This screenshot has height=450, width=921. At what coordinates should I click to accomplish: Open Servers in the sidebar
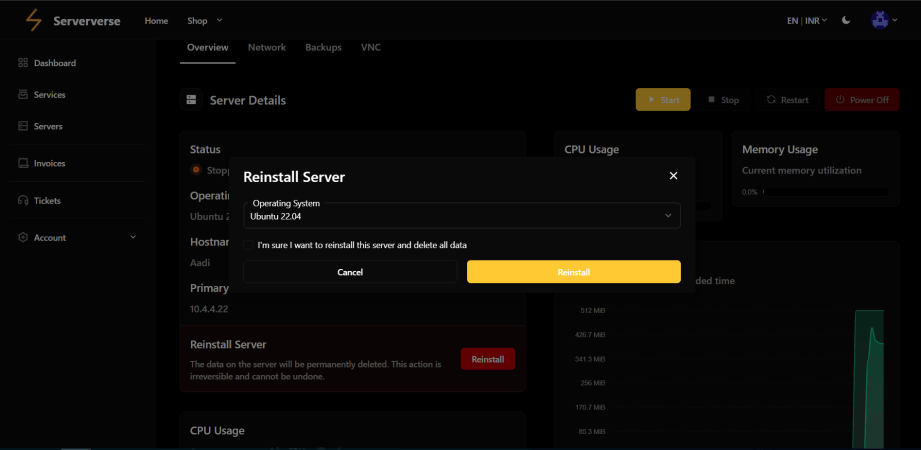coord(41,126)
